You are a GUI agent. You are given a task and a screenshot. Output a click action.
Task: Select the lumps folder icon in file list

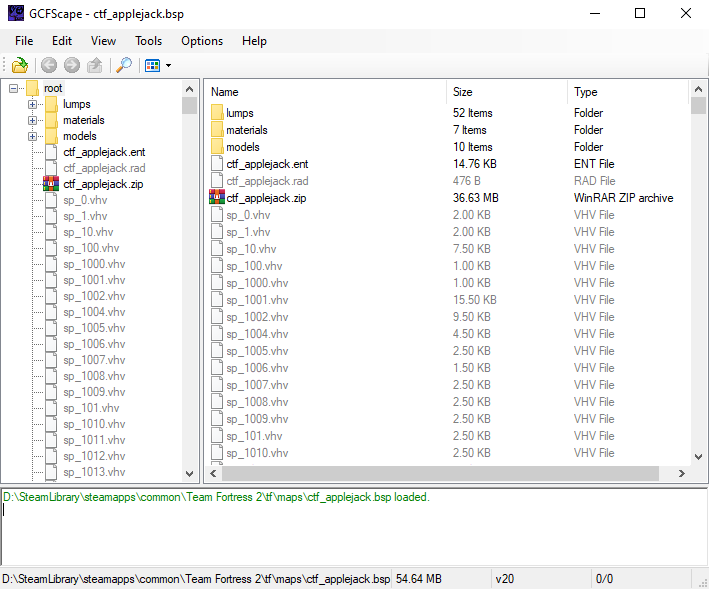pyautogui.click(x=217, y=113)
